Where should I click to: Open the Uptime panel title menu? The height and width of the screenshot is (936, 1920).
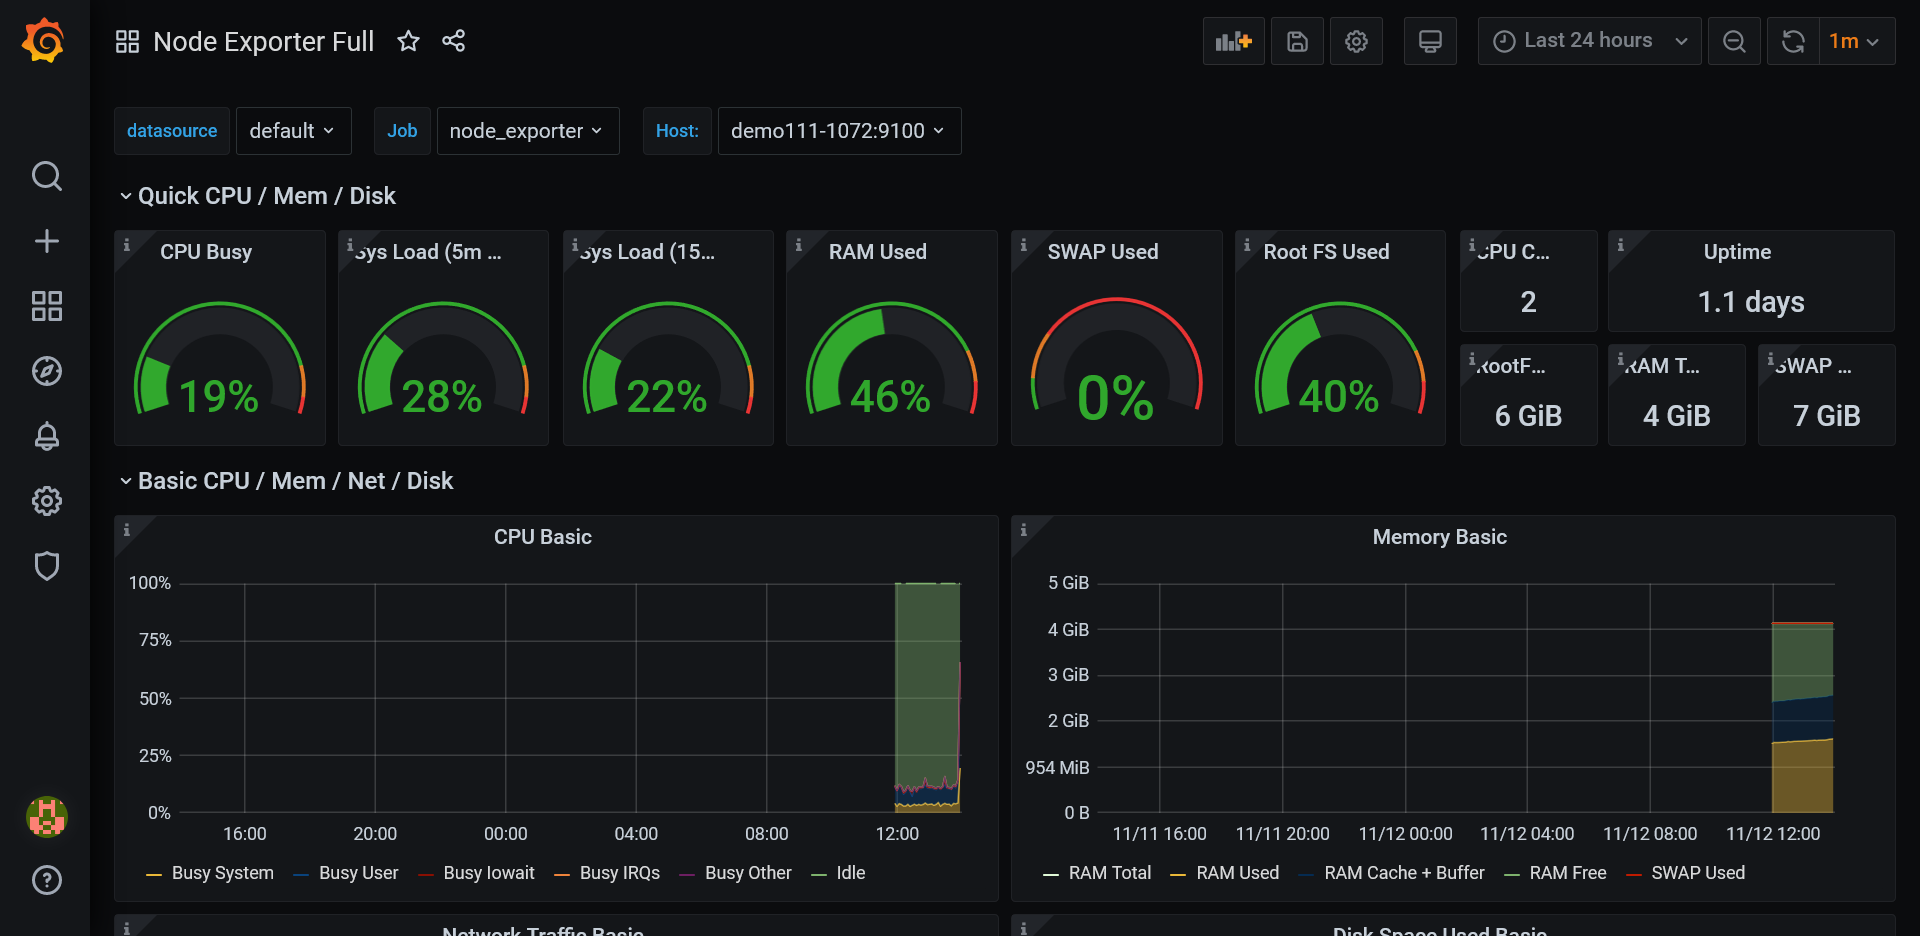click(x=1737, y=252)
